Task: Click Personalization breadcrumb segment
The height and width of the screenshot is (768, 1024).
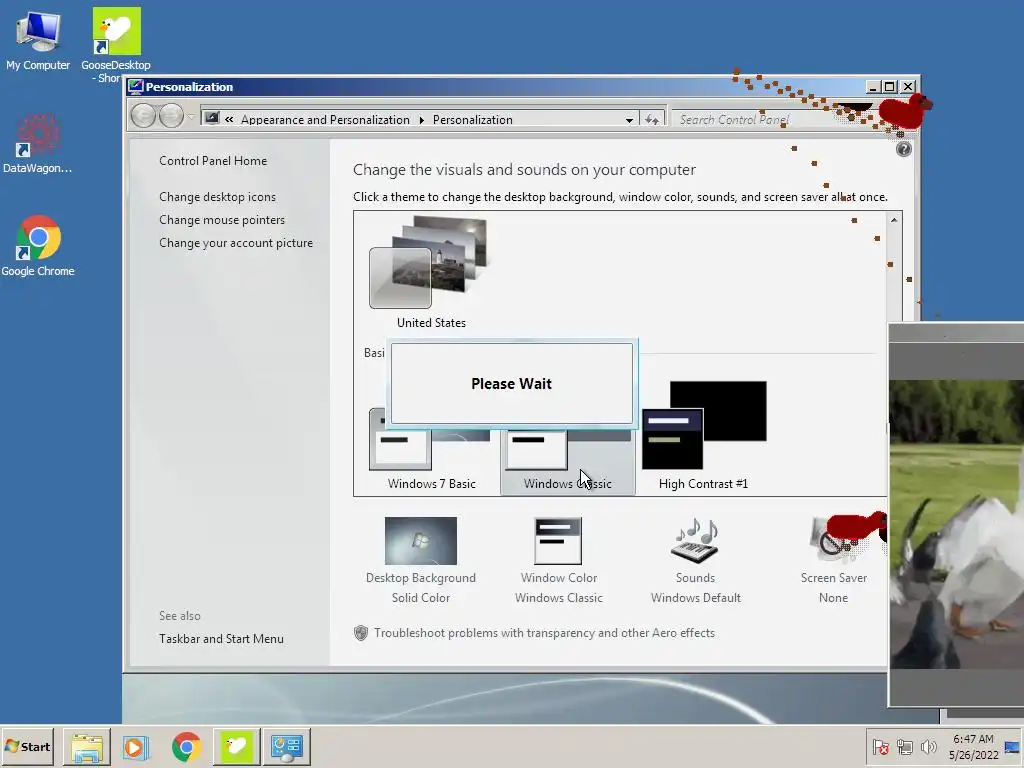Action: pyautogui.click(x=473, y=120)
